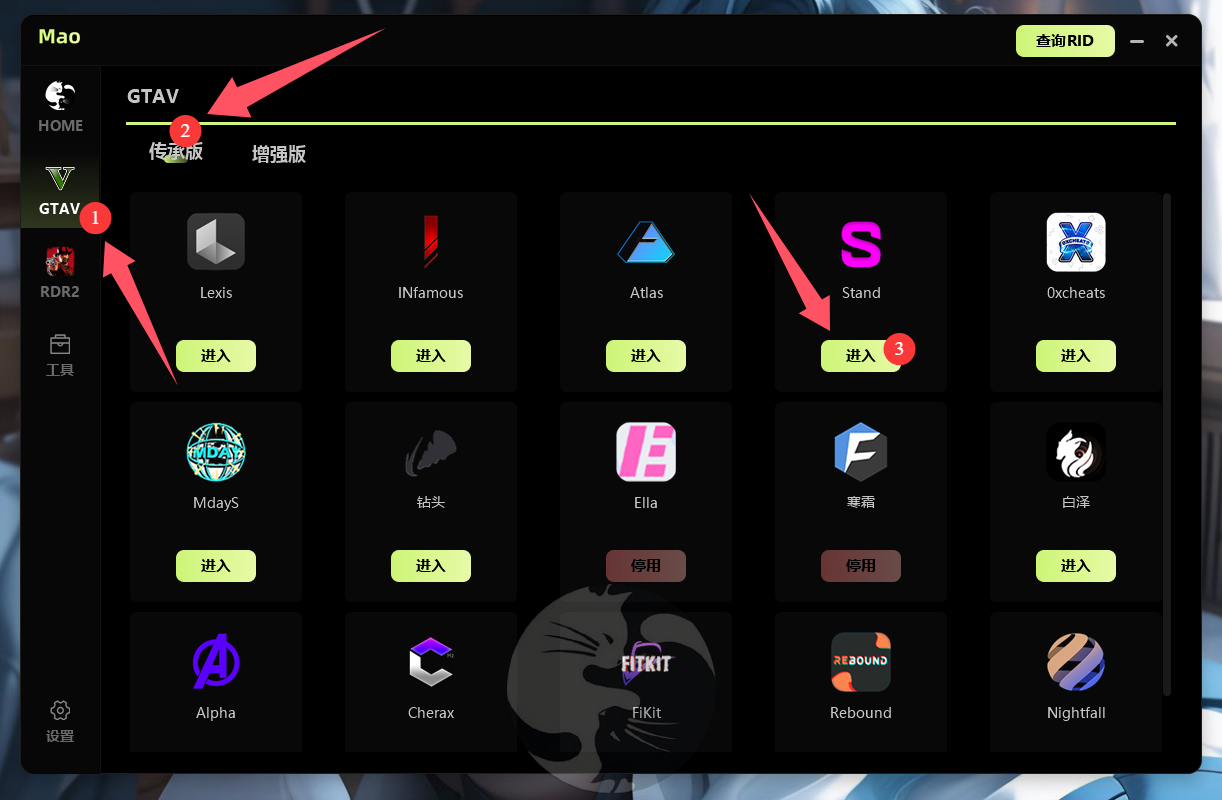Close the Mao window
Image resolution: width=1222 pixels, height=800 pixels.
1172,41
